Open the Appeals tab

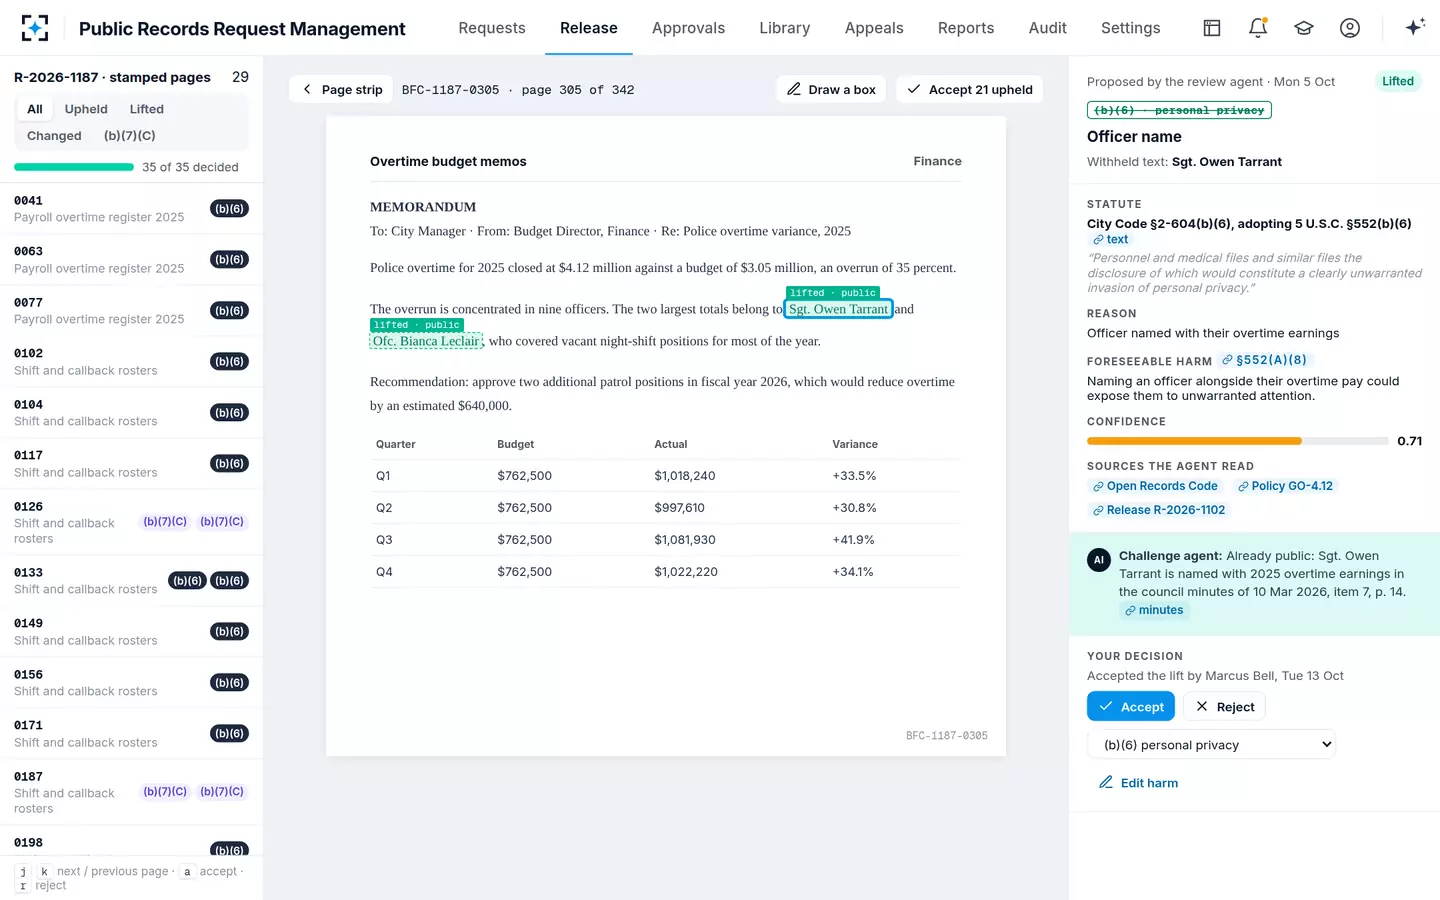[x=874, y=28]
